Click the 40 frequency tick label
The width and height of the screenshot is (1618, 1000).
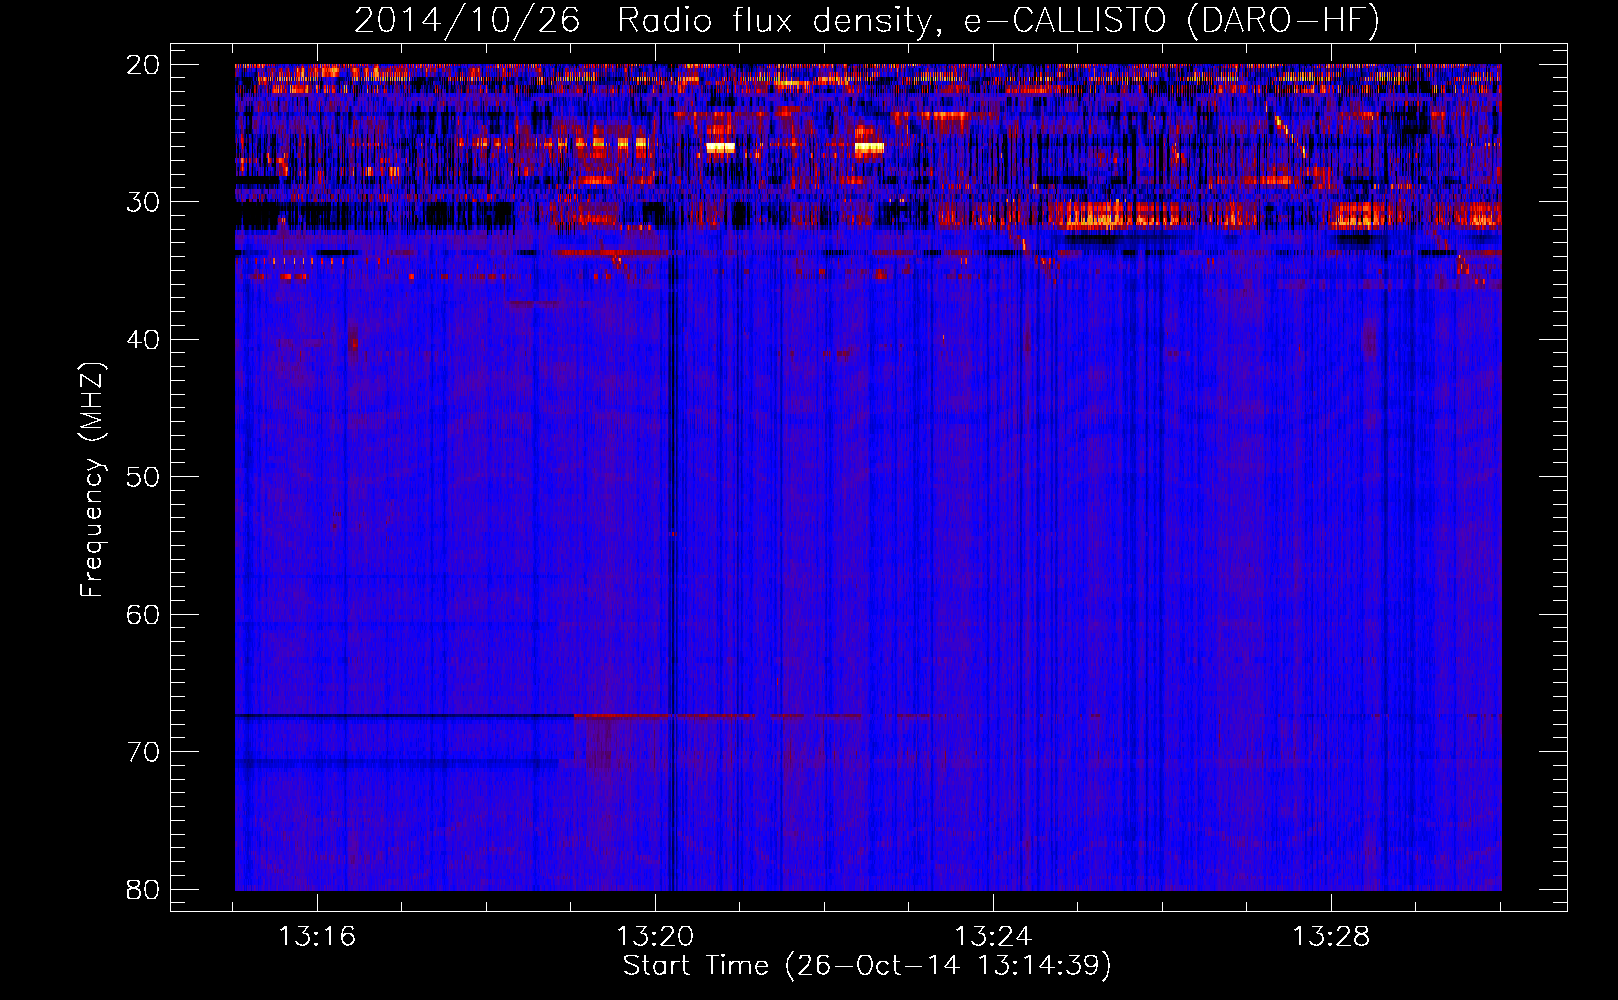(143, 340)
